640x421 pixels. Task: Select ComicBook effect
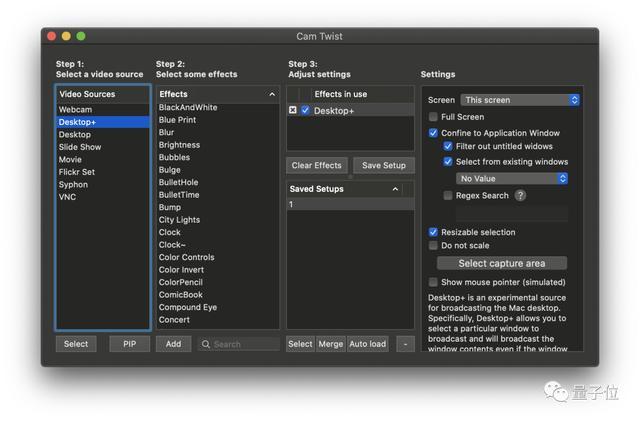pos(218,294)
